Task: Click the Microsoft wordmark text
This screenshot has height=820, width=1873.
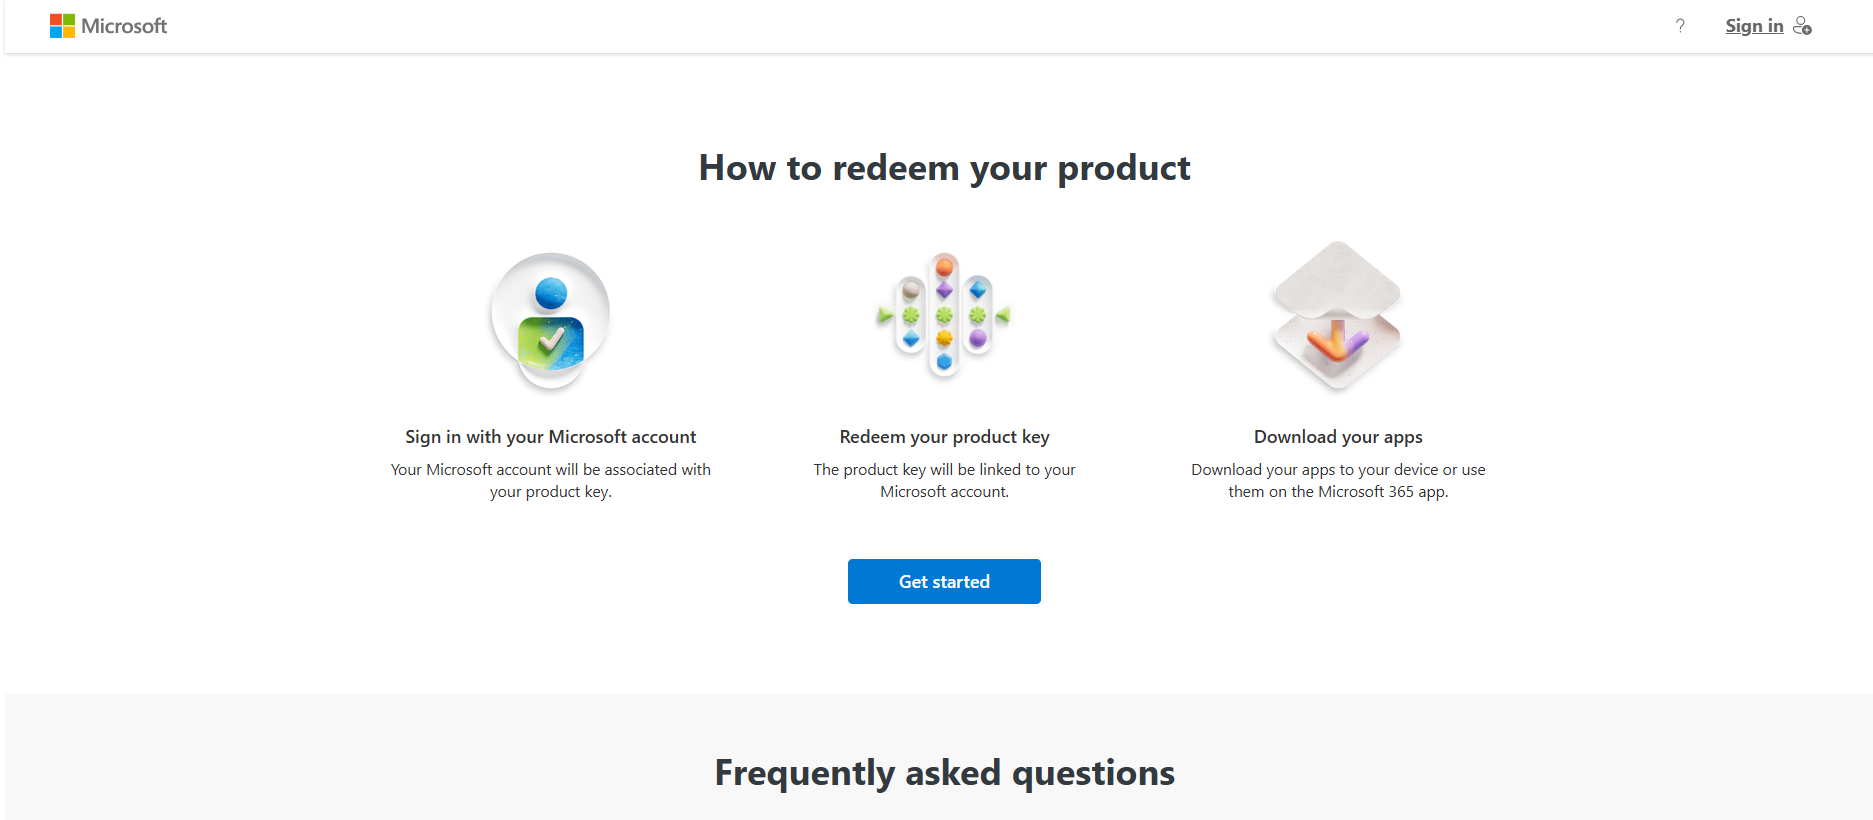Action: point(124,26)
